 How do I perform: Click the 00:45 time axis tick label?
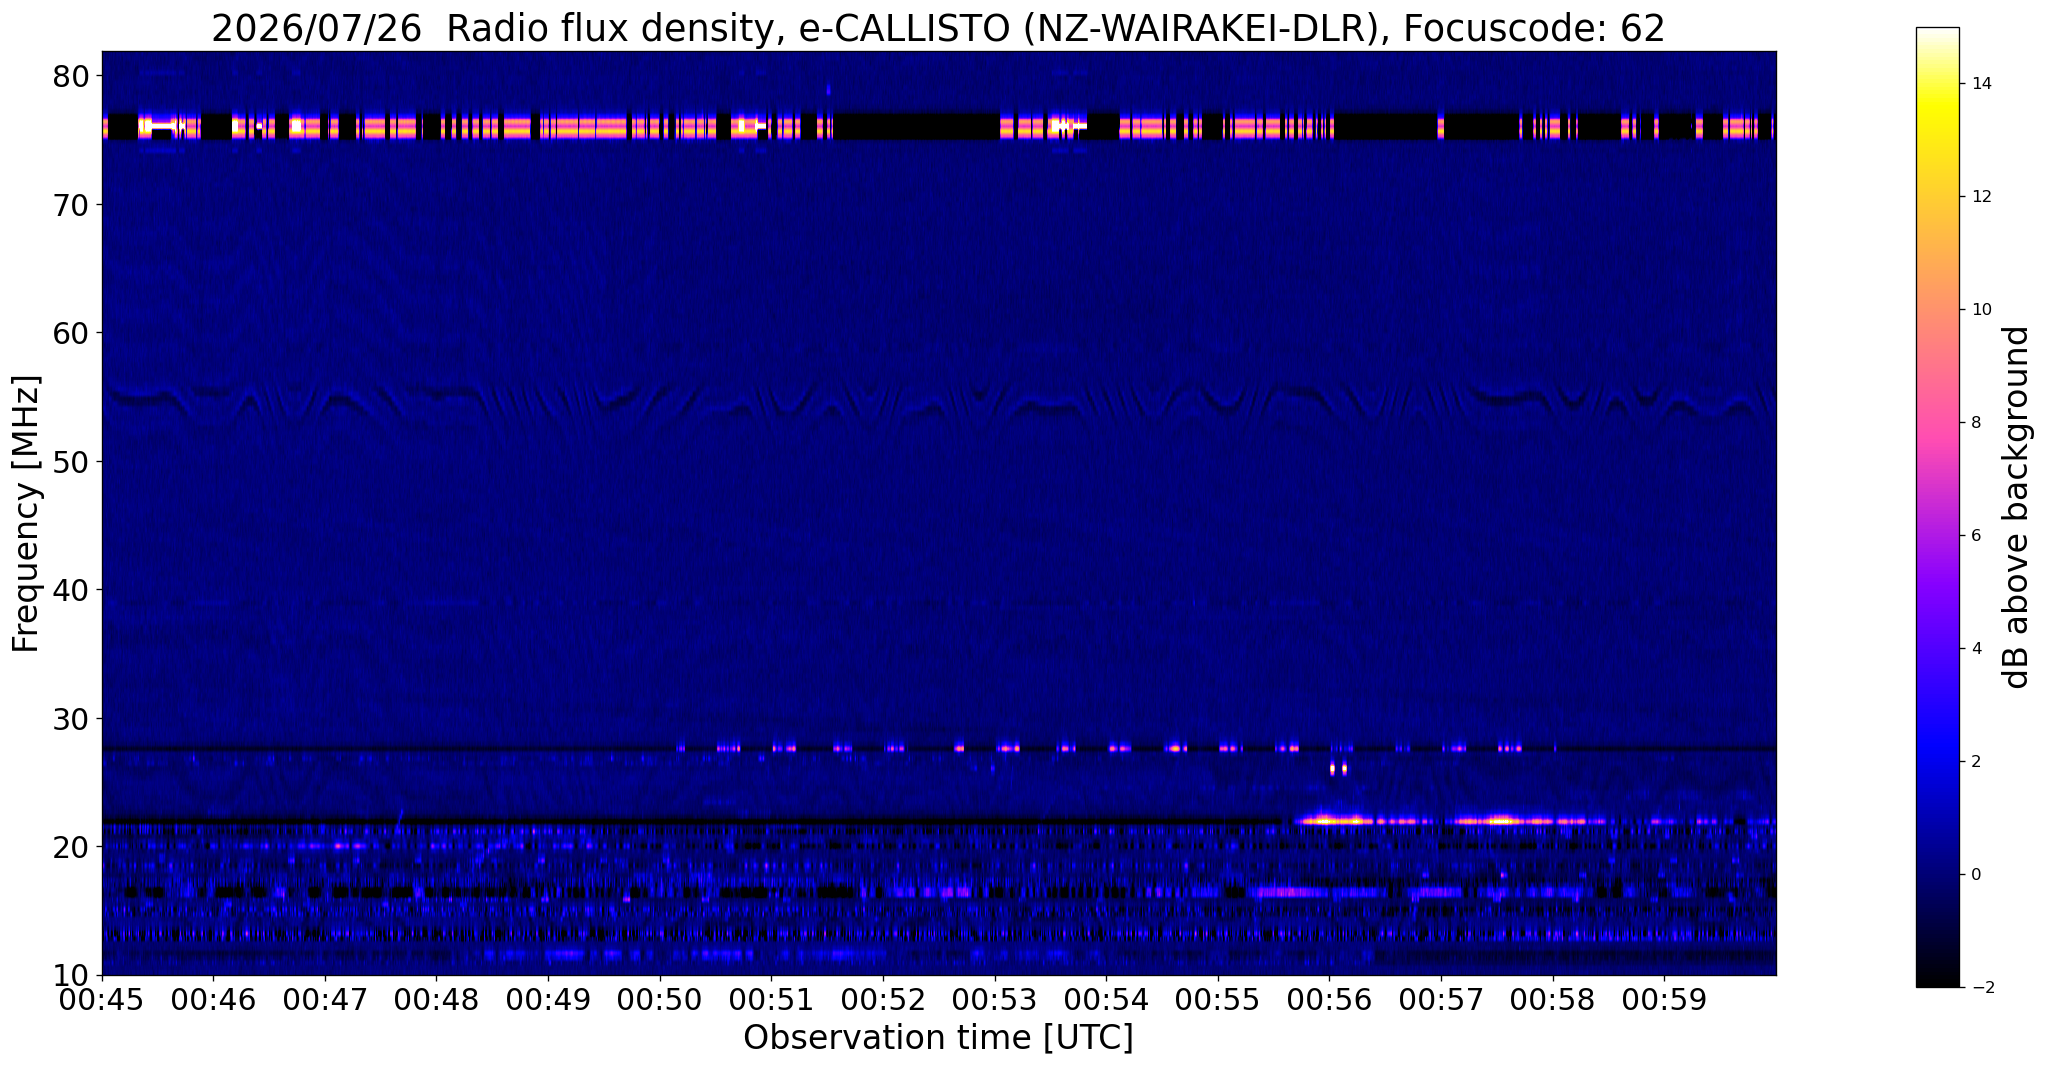click(102, 1000)
